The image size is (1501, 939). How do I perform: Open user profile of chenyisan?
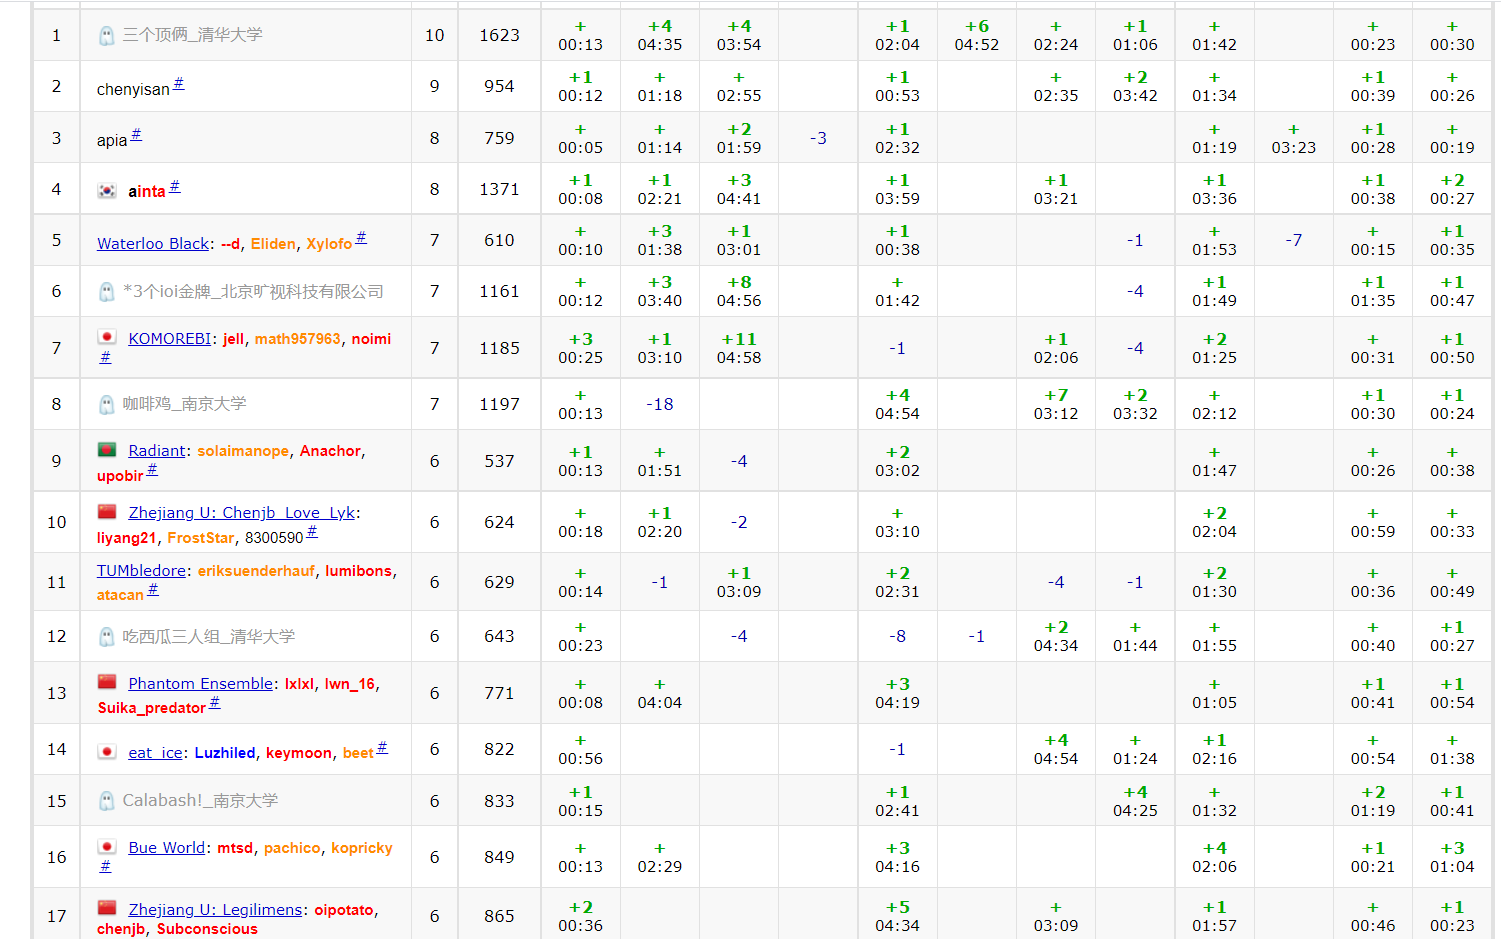click(x=133, y=90)
